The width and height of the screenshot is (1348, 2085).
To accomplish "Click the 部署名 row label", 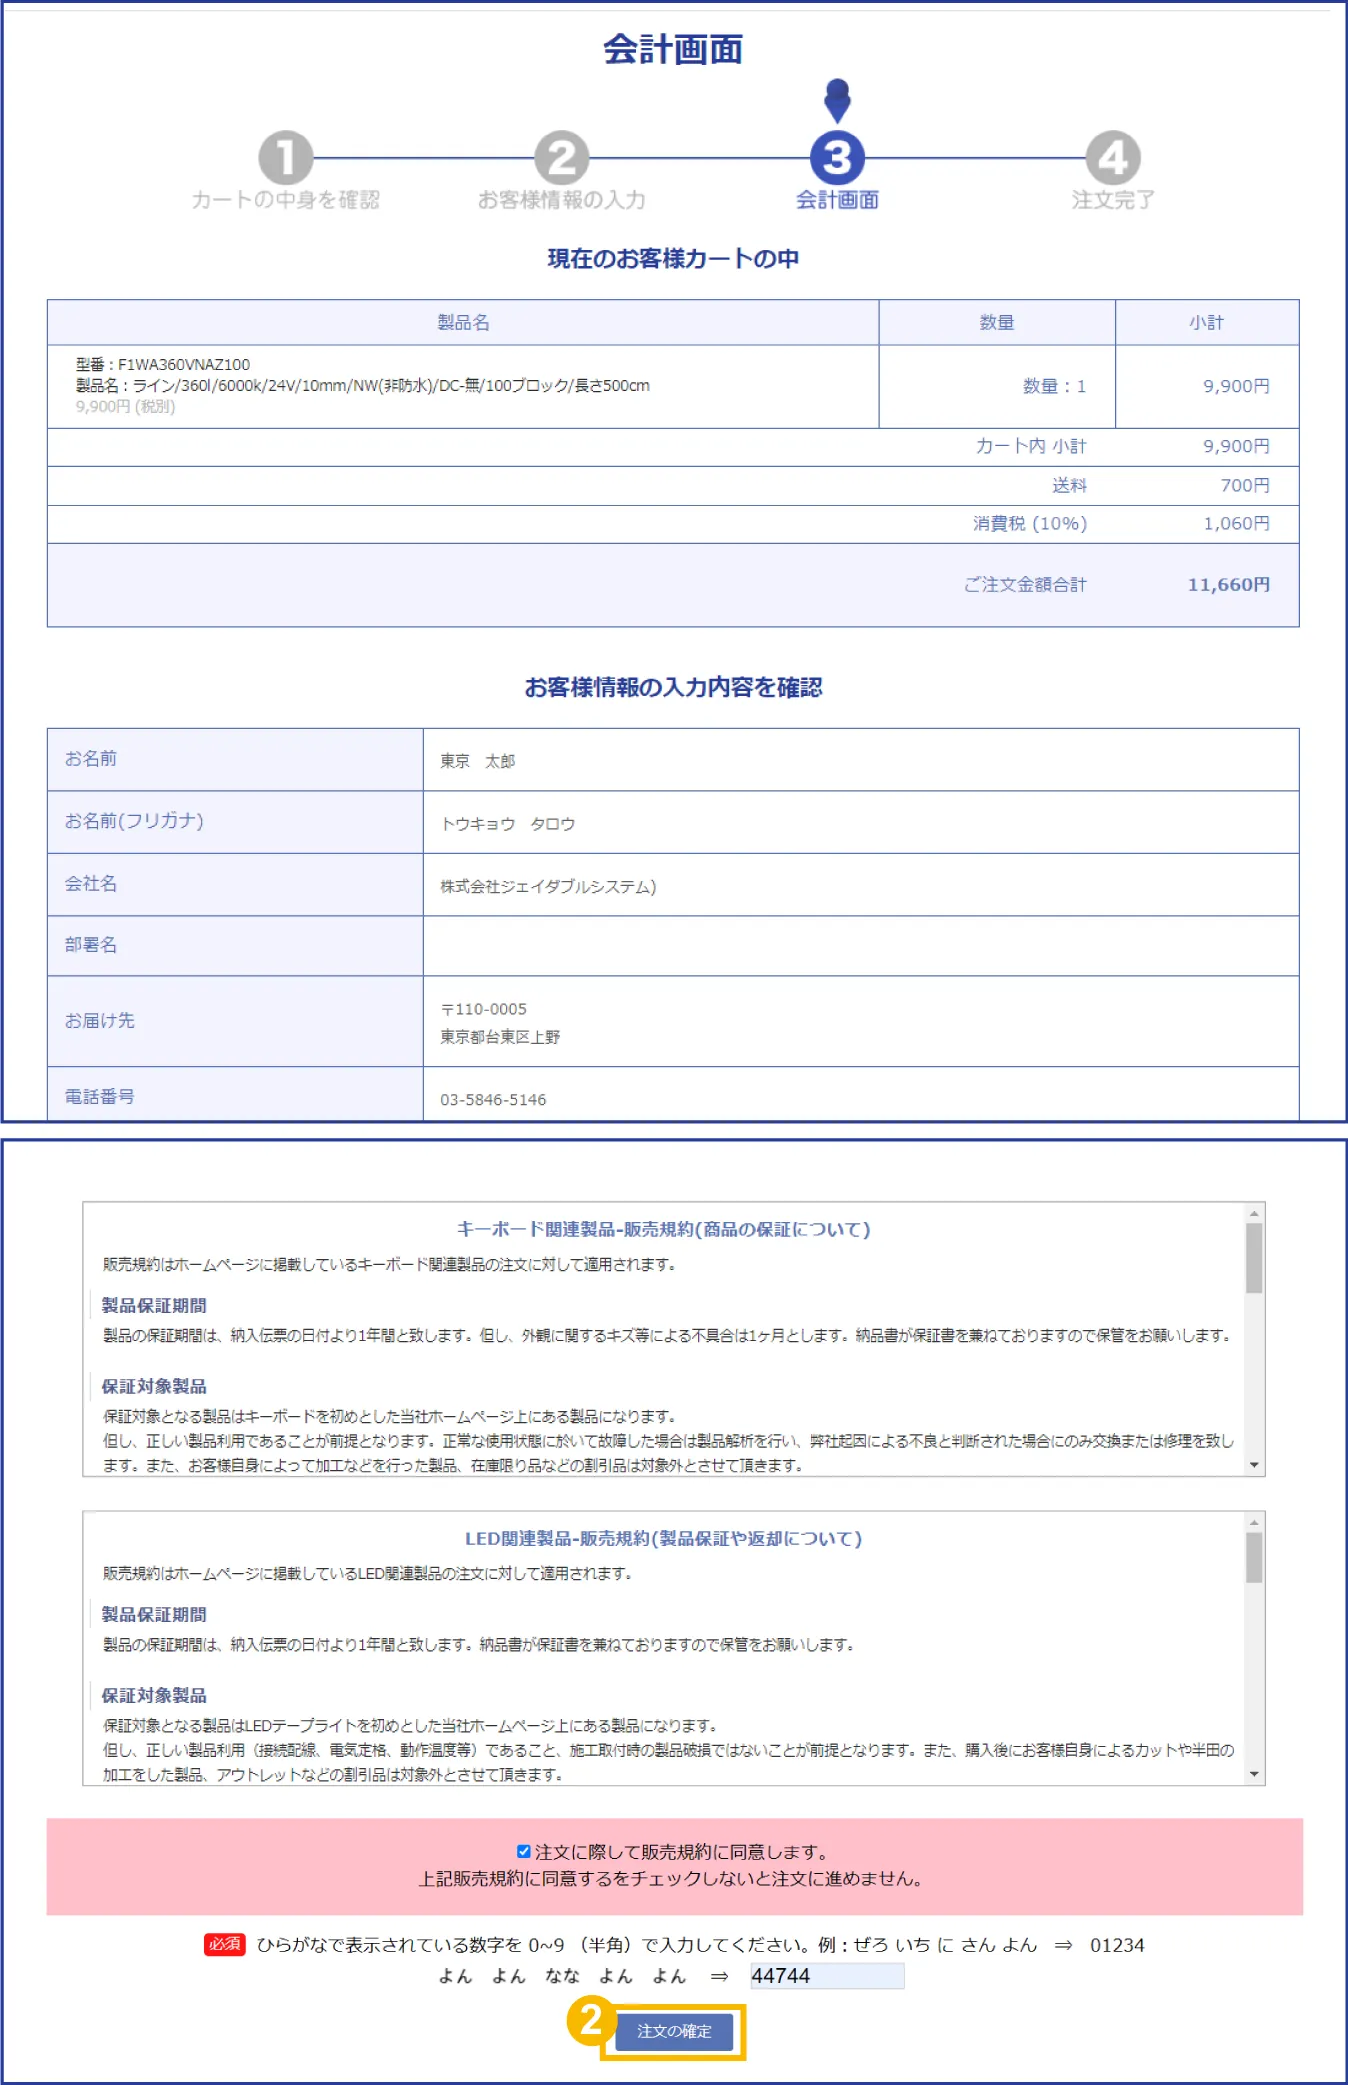I will click(x=91, y=945).
